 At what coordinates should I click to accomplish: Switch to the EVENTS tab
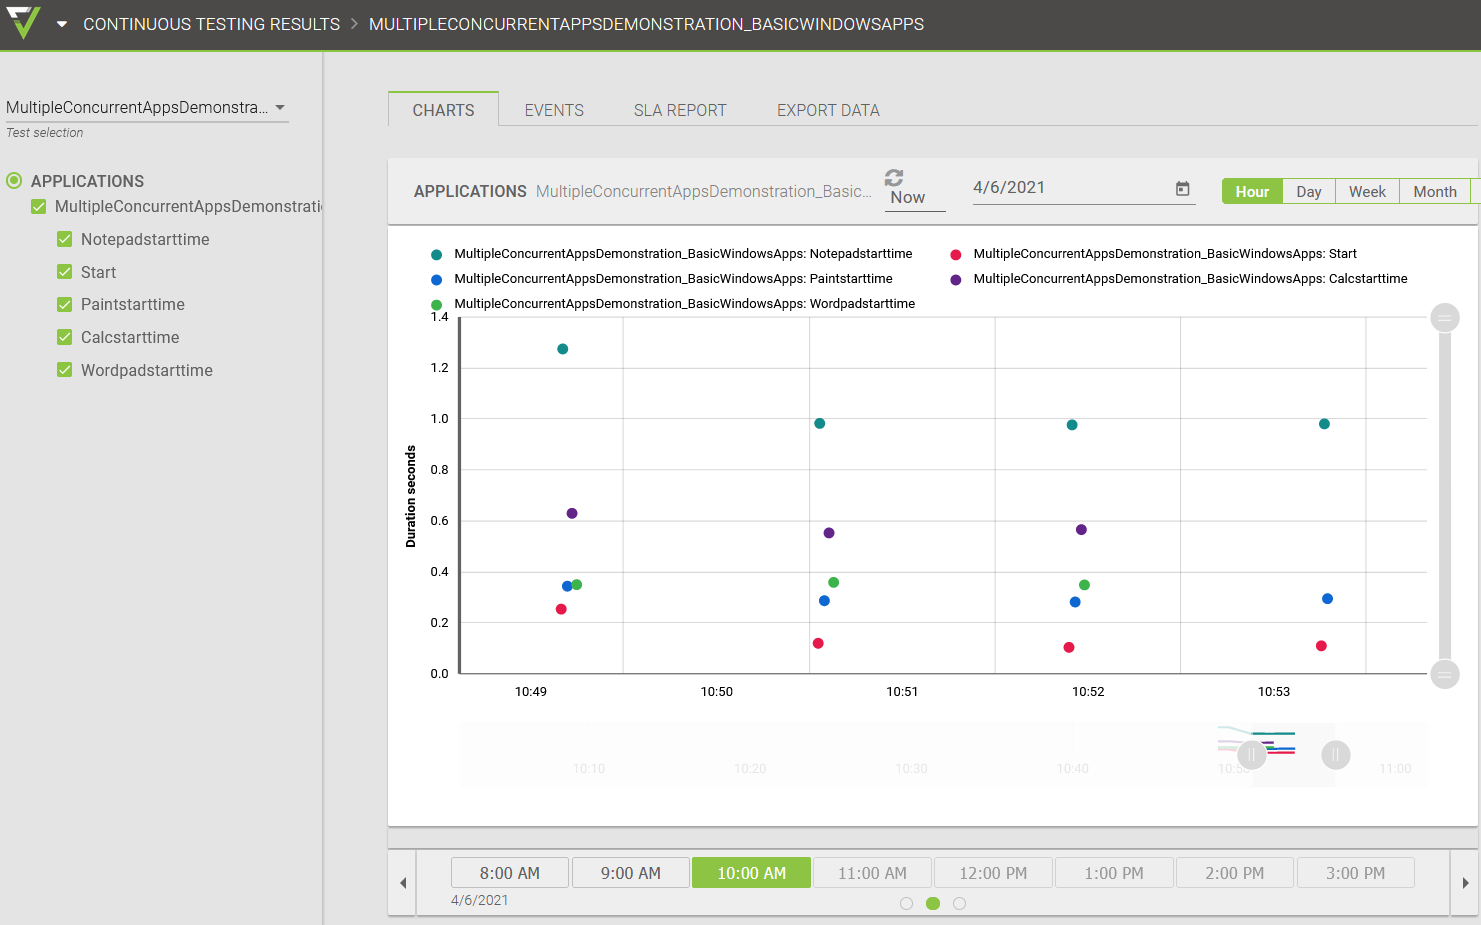point(554,110)
